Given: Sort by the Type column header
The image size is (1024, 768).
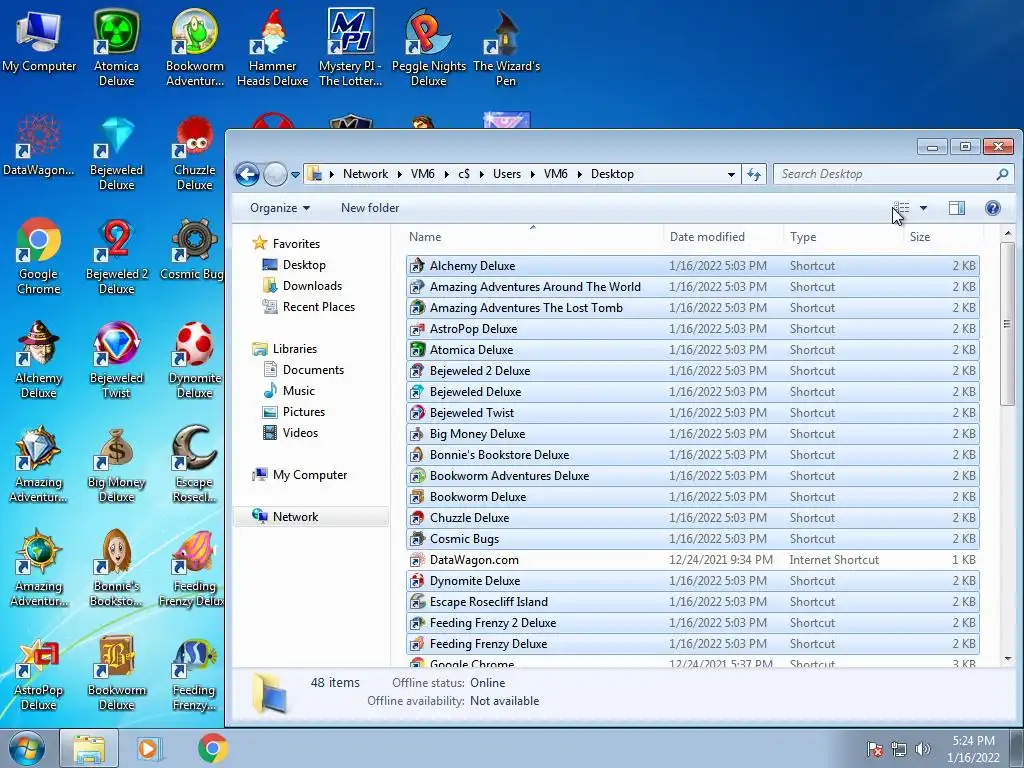Looking at the screenshot, I should [x=843, y=237].
